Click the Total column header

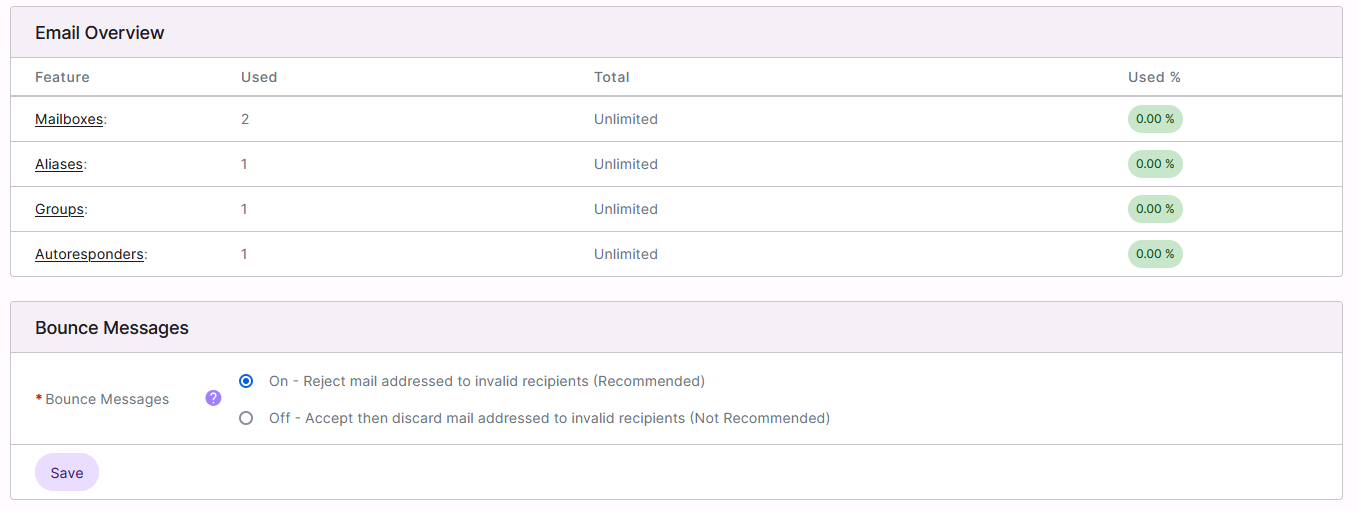(612, 77)
